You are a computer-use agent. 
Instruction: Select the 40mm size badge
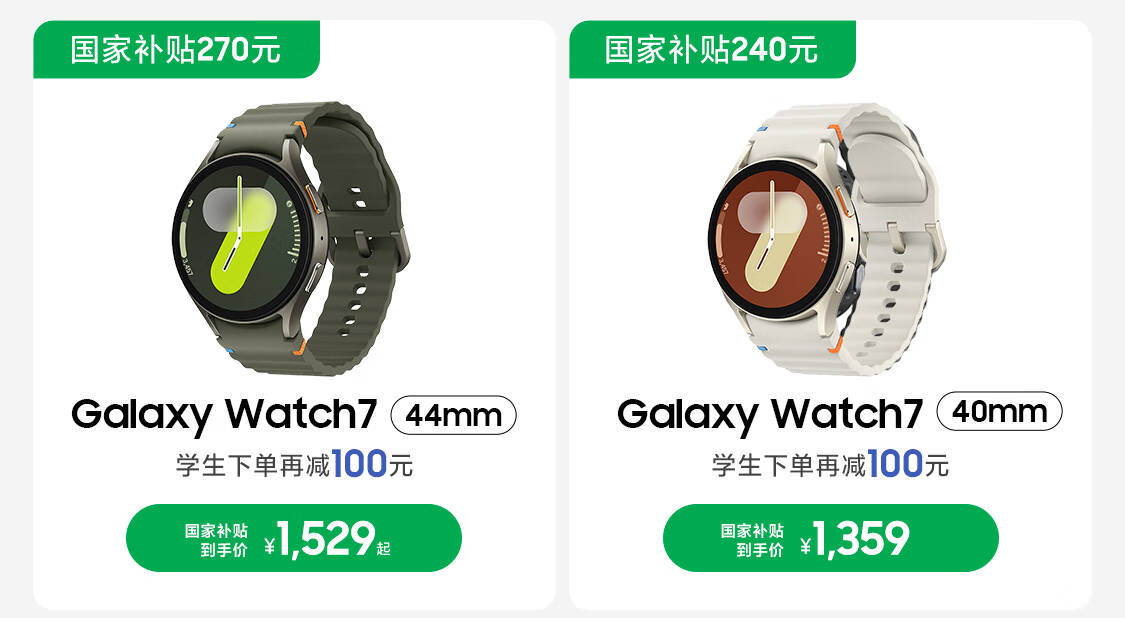point(999,411)
